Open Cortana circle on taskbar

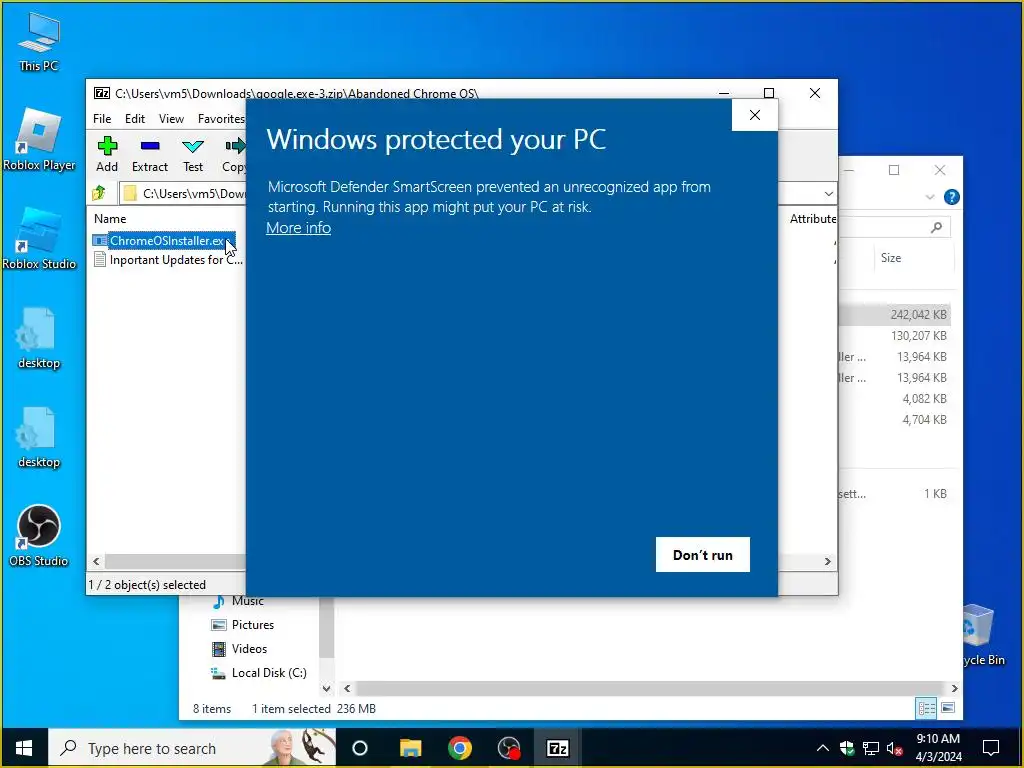coord(360,748)
